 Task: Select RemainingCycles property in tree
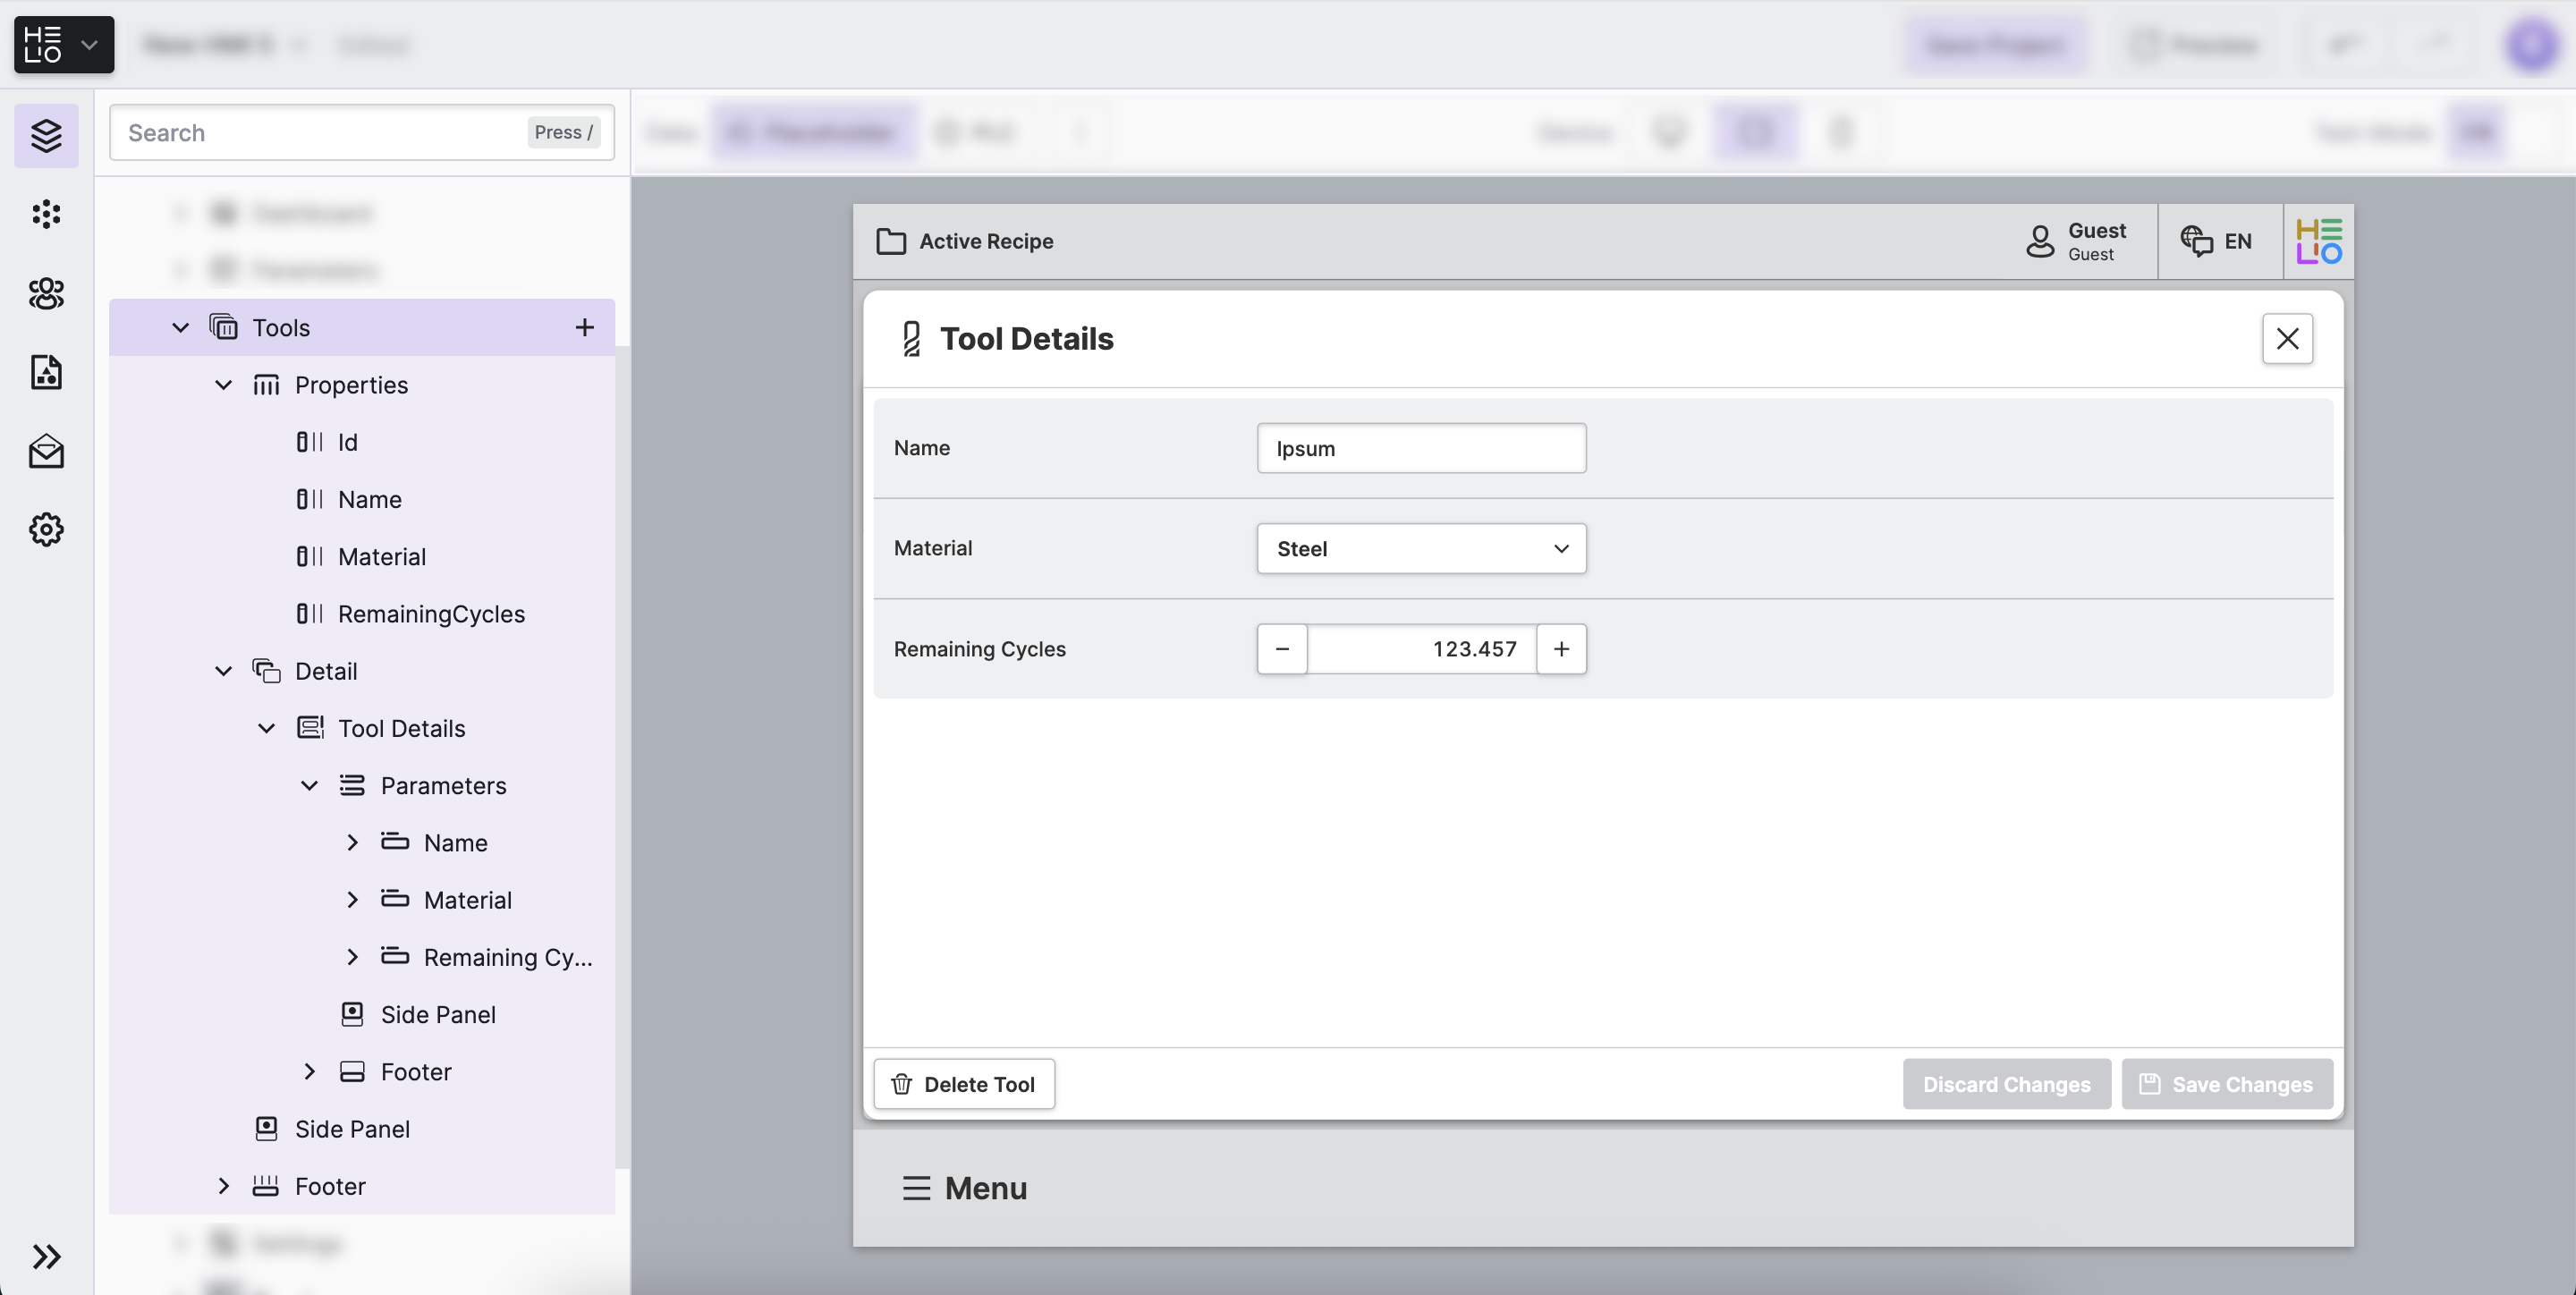pos(430,614)
